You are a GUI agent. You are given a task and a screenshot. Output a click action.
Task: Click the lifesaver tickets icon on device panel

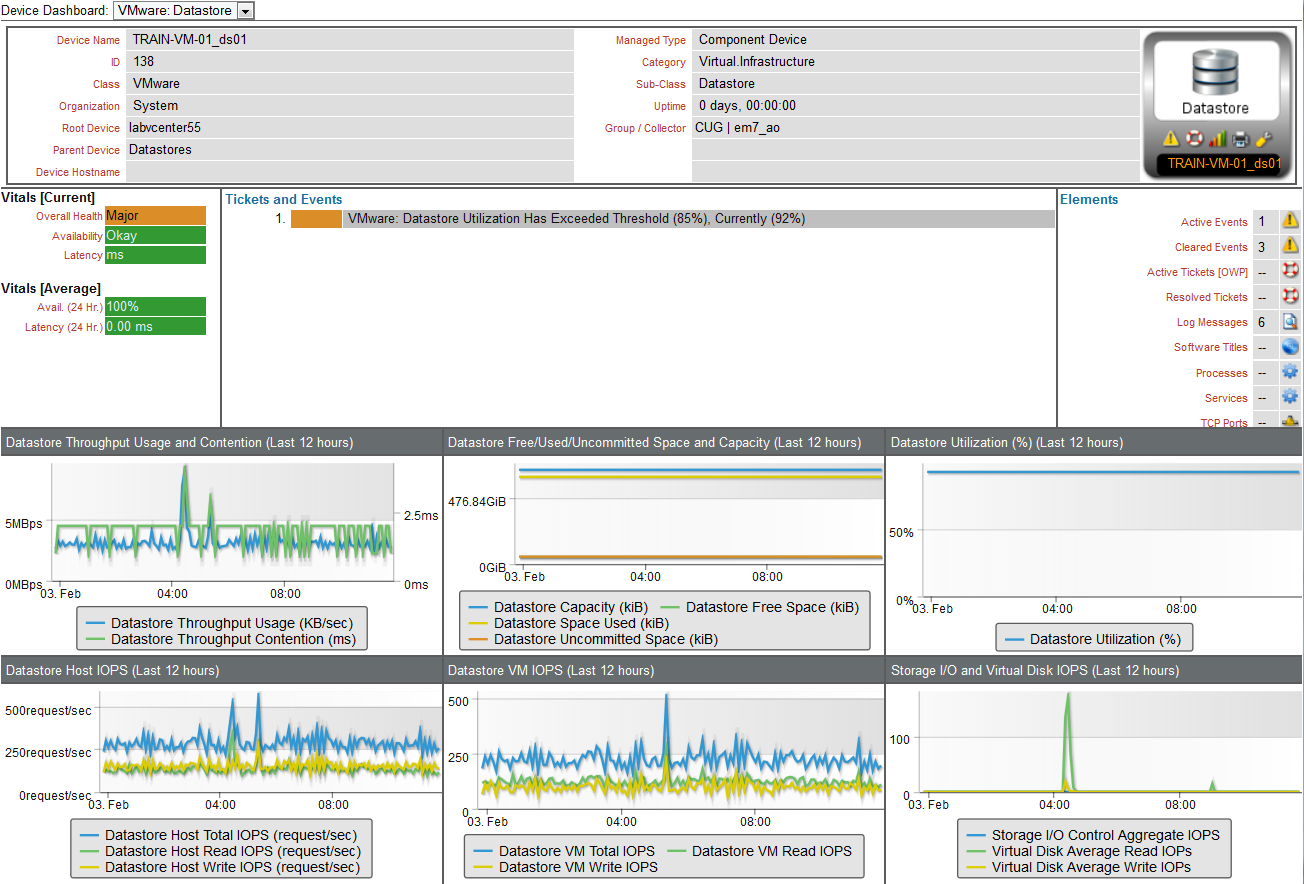point(1192,137)
